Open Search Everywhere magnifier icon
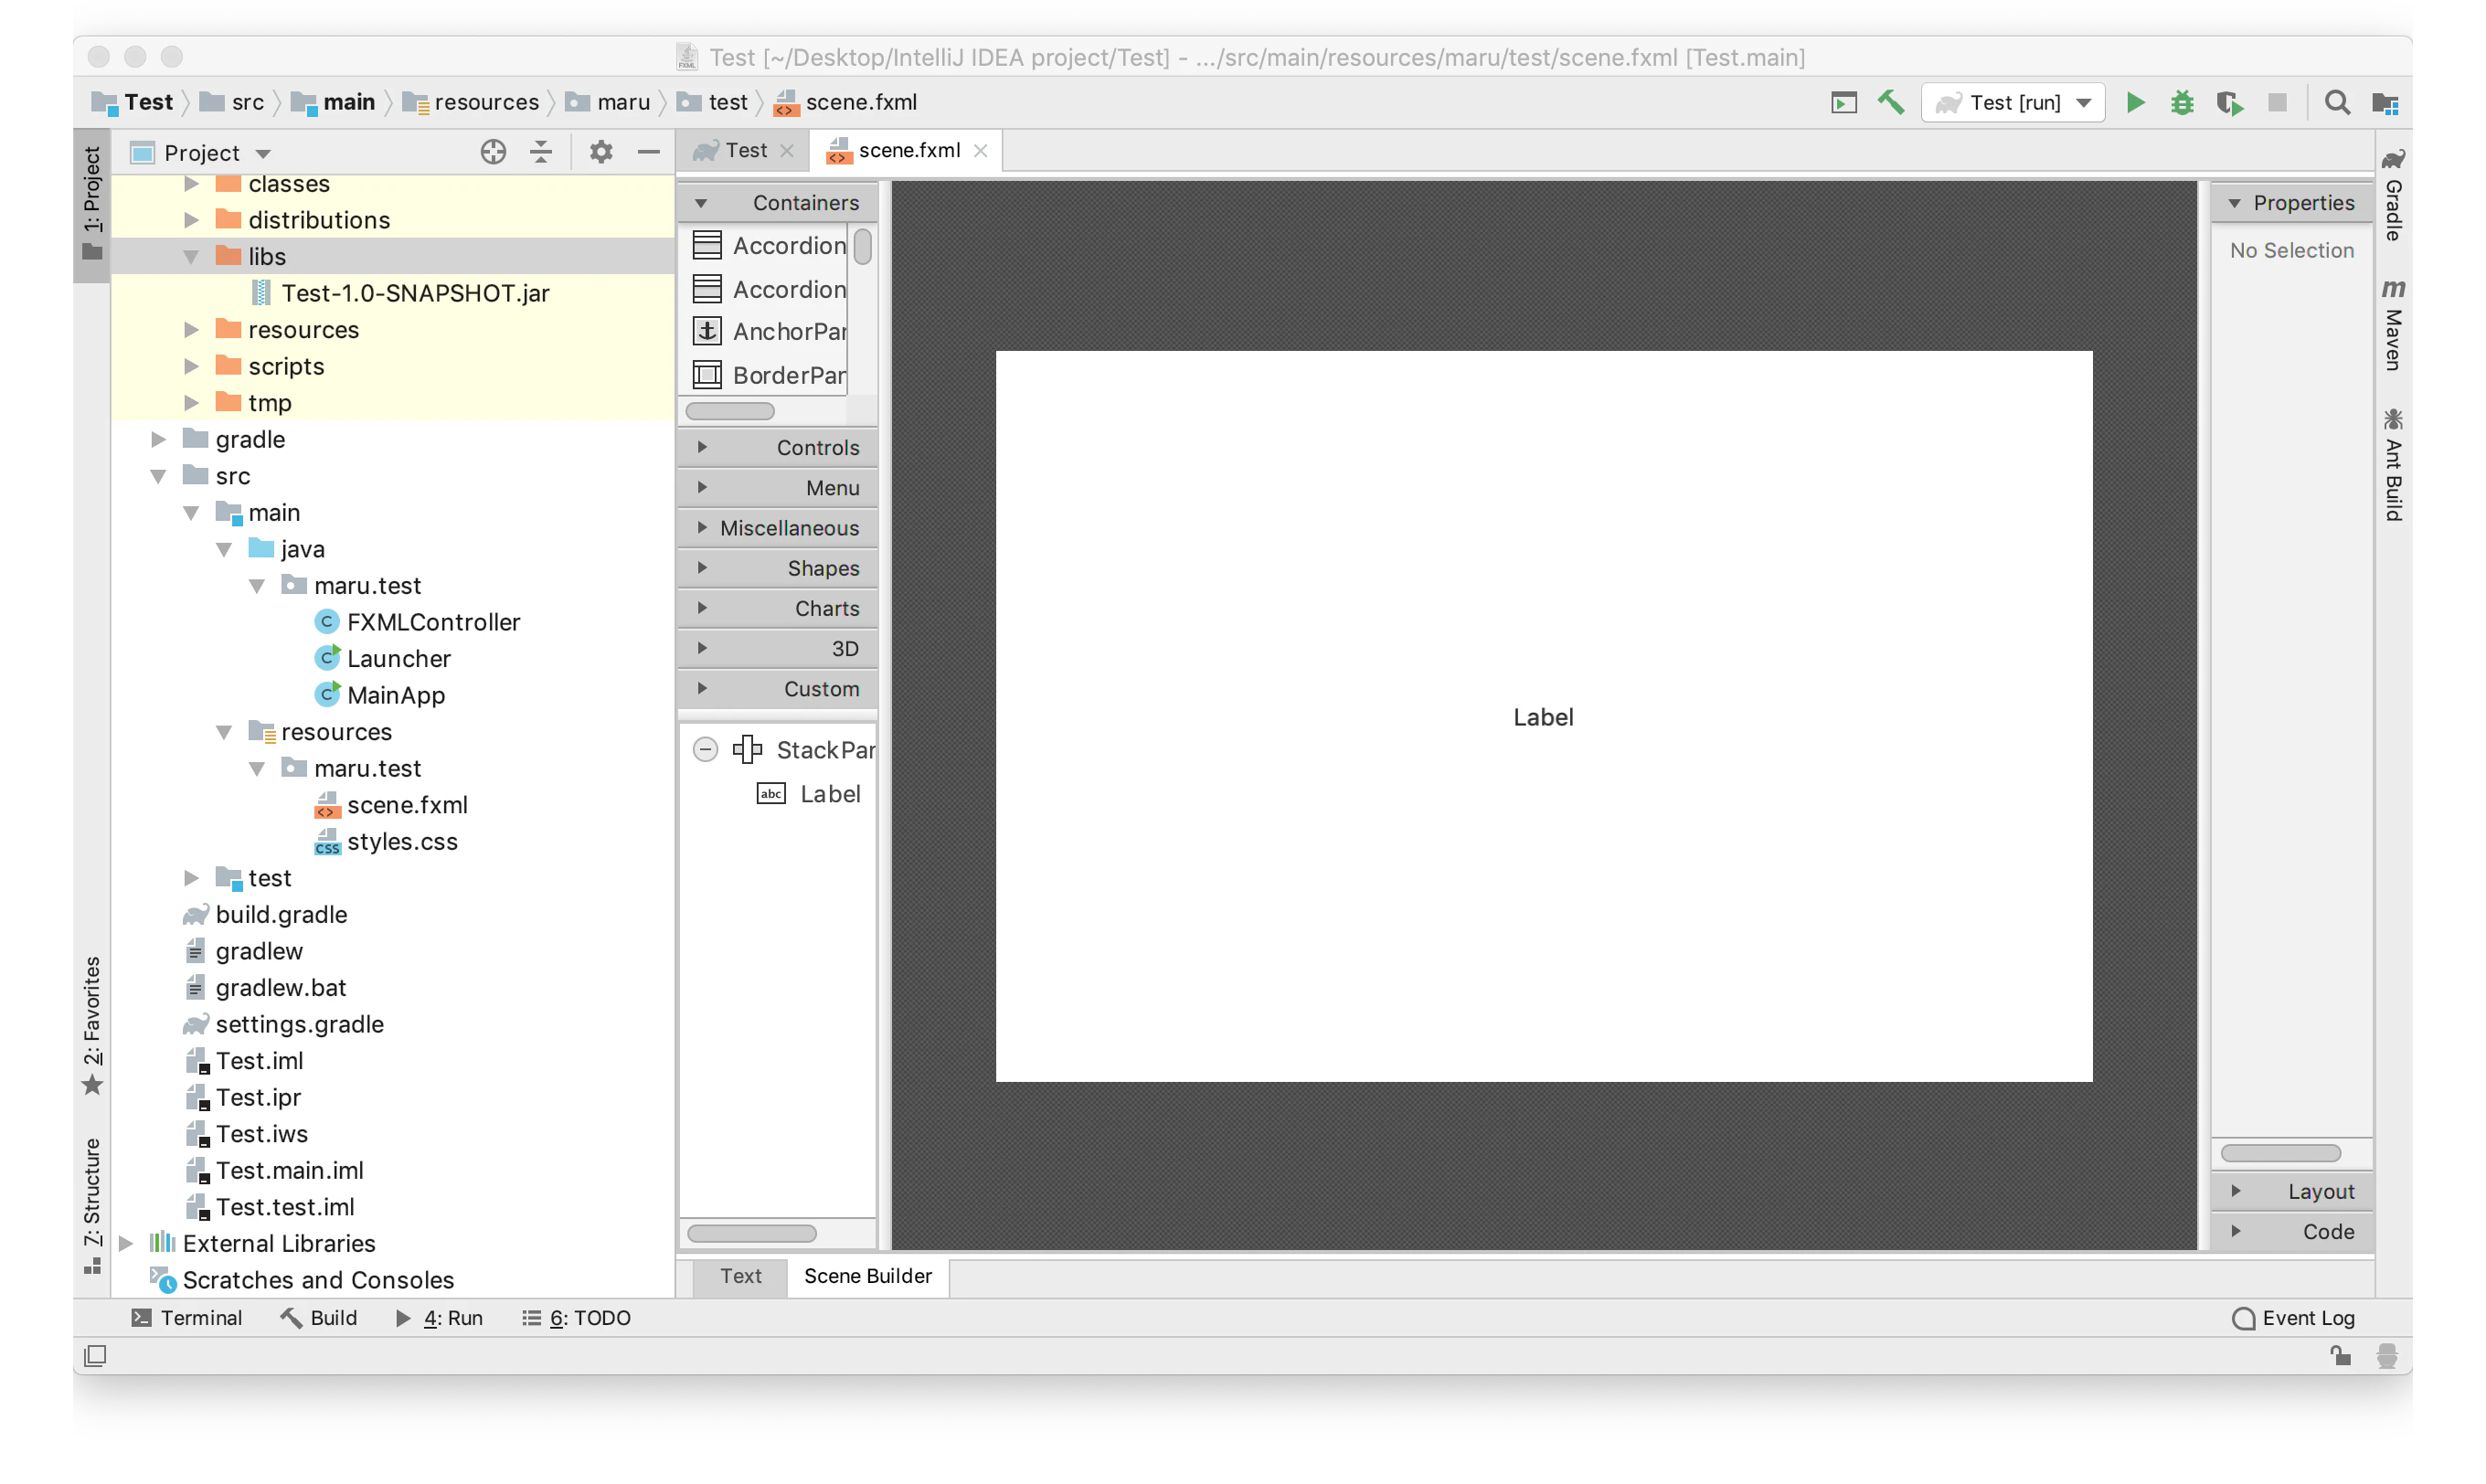 [2337, 102]
